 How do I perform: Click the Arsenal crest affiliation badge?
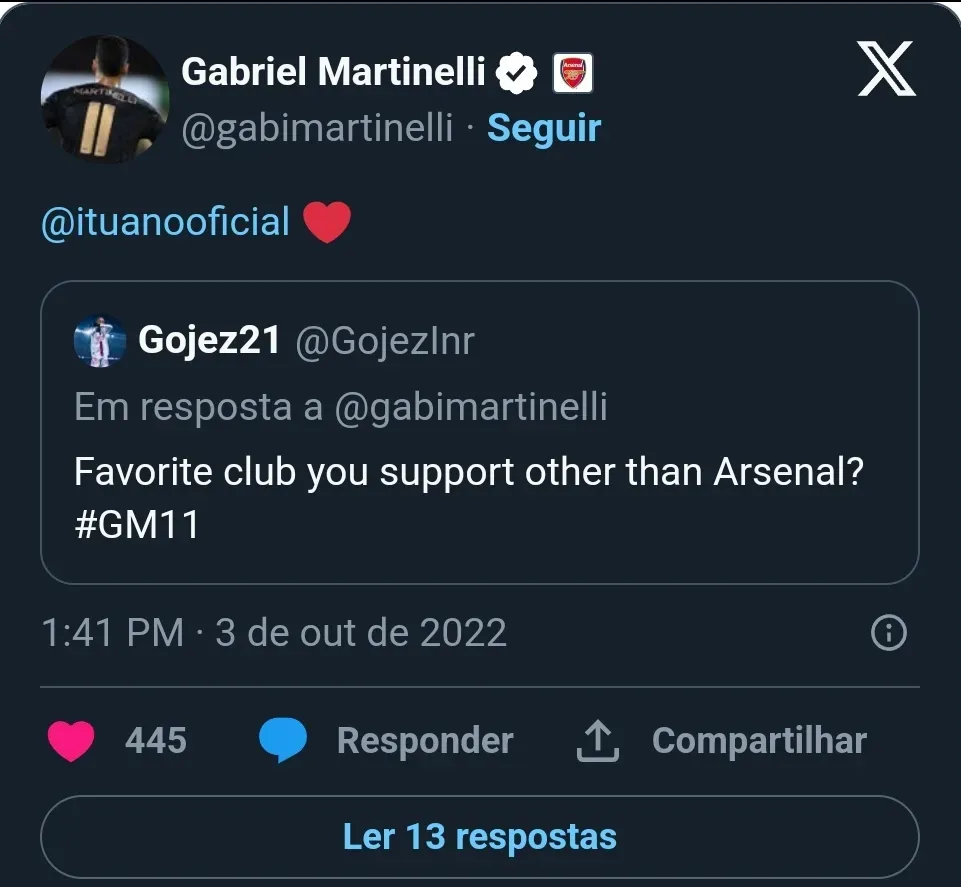point(573,72)
